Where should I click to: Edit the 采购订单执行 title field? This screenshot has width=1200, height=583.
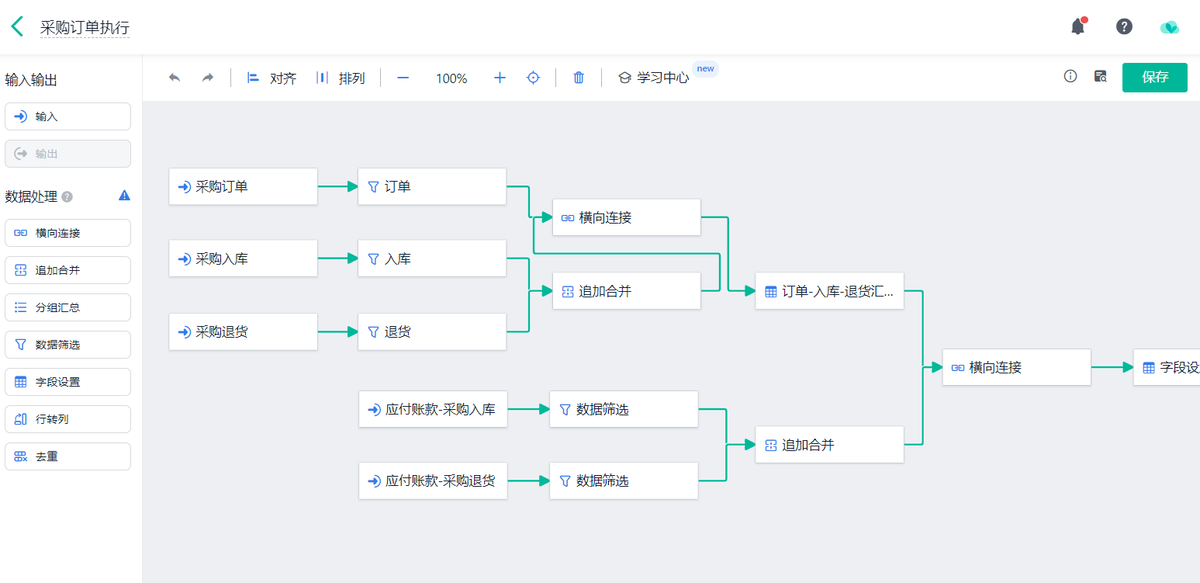pyautogui.click(x=85, y=28)
